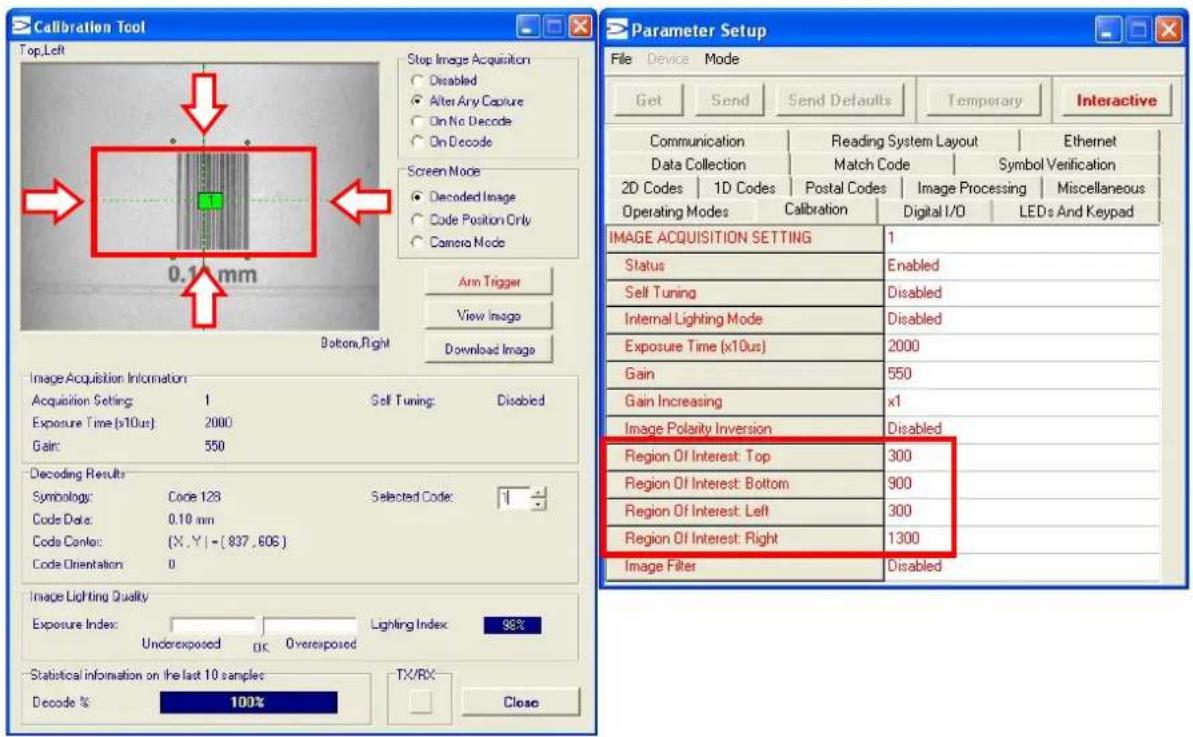Screen dimensions: 1193x737
Task: Switch to the Reading System Layout tab
Action: pyautogui.click(x=904, y=141)
